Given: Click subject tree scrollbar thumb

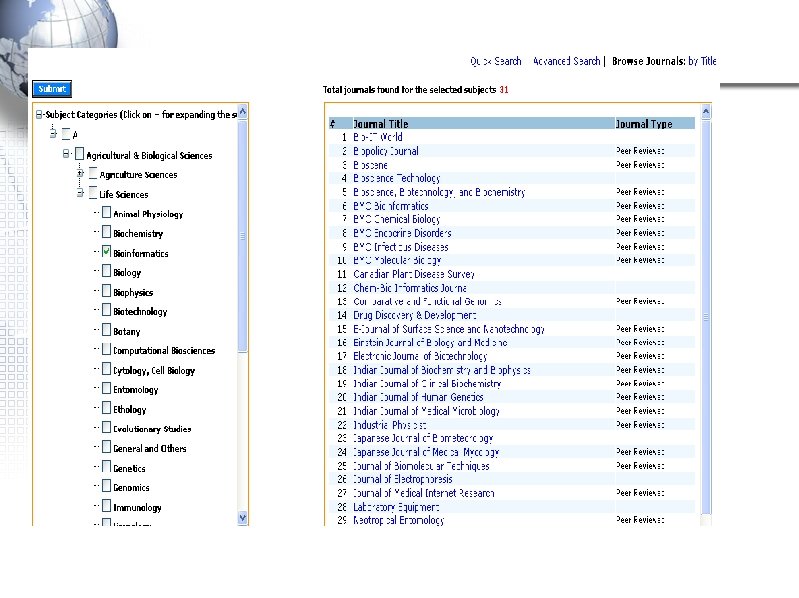Looking at the screenshot, I should (x=243, y=236).
